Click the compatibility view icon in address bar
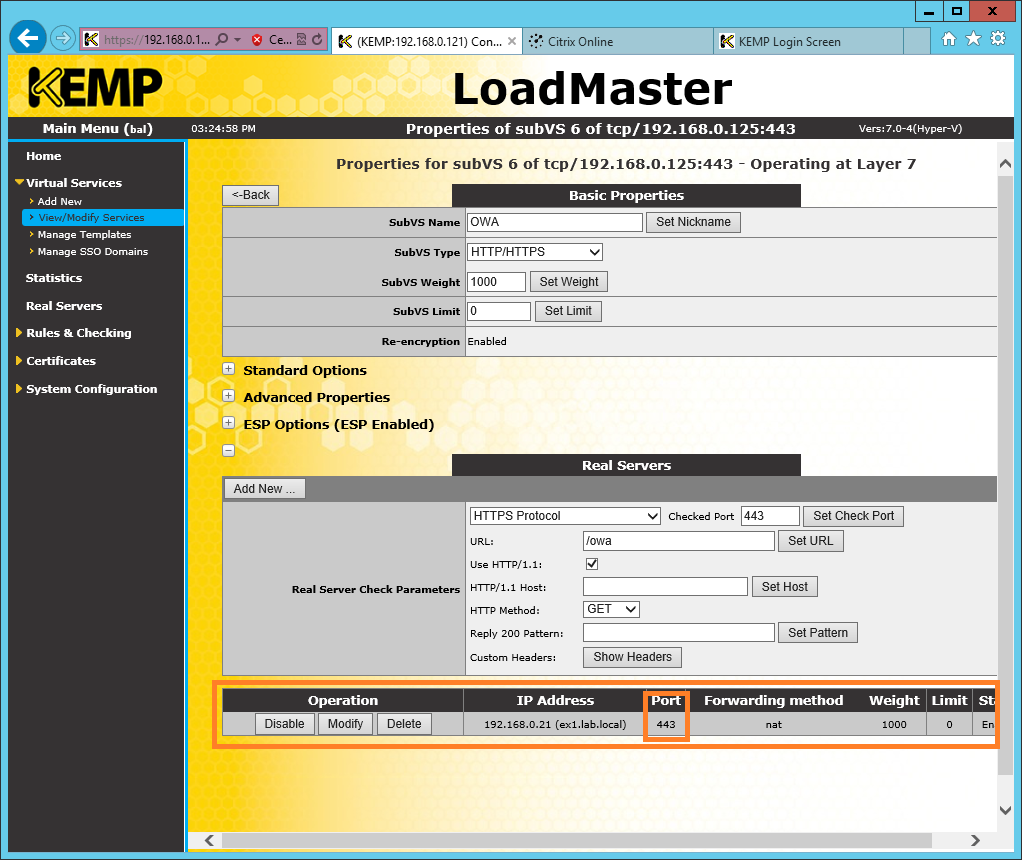Viewport: 1022px width, 860px height. 301,40
